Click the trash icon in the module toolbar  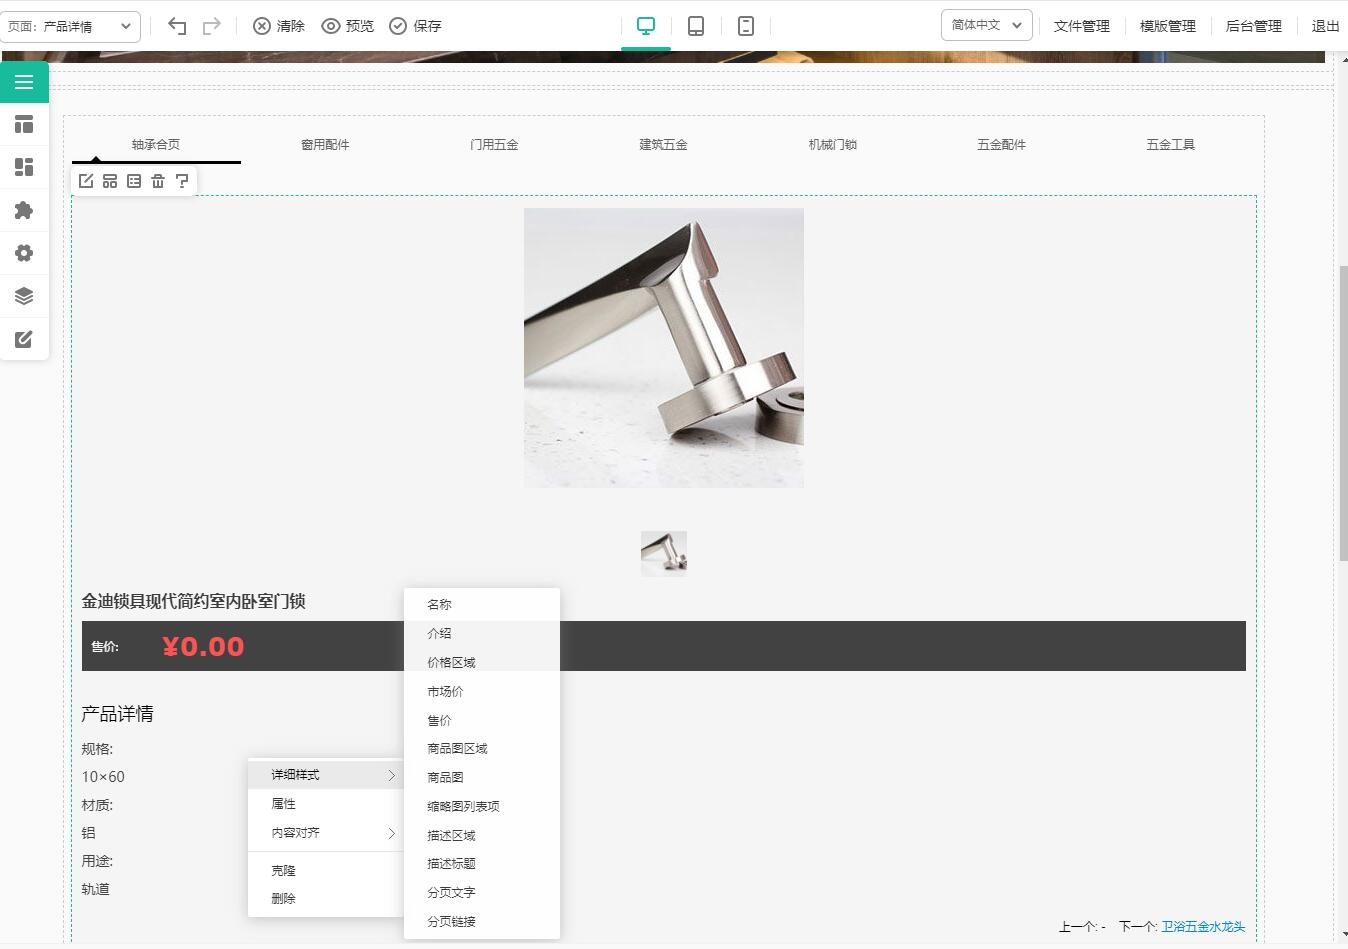[x=158, y=181]
